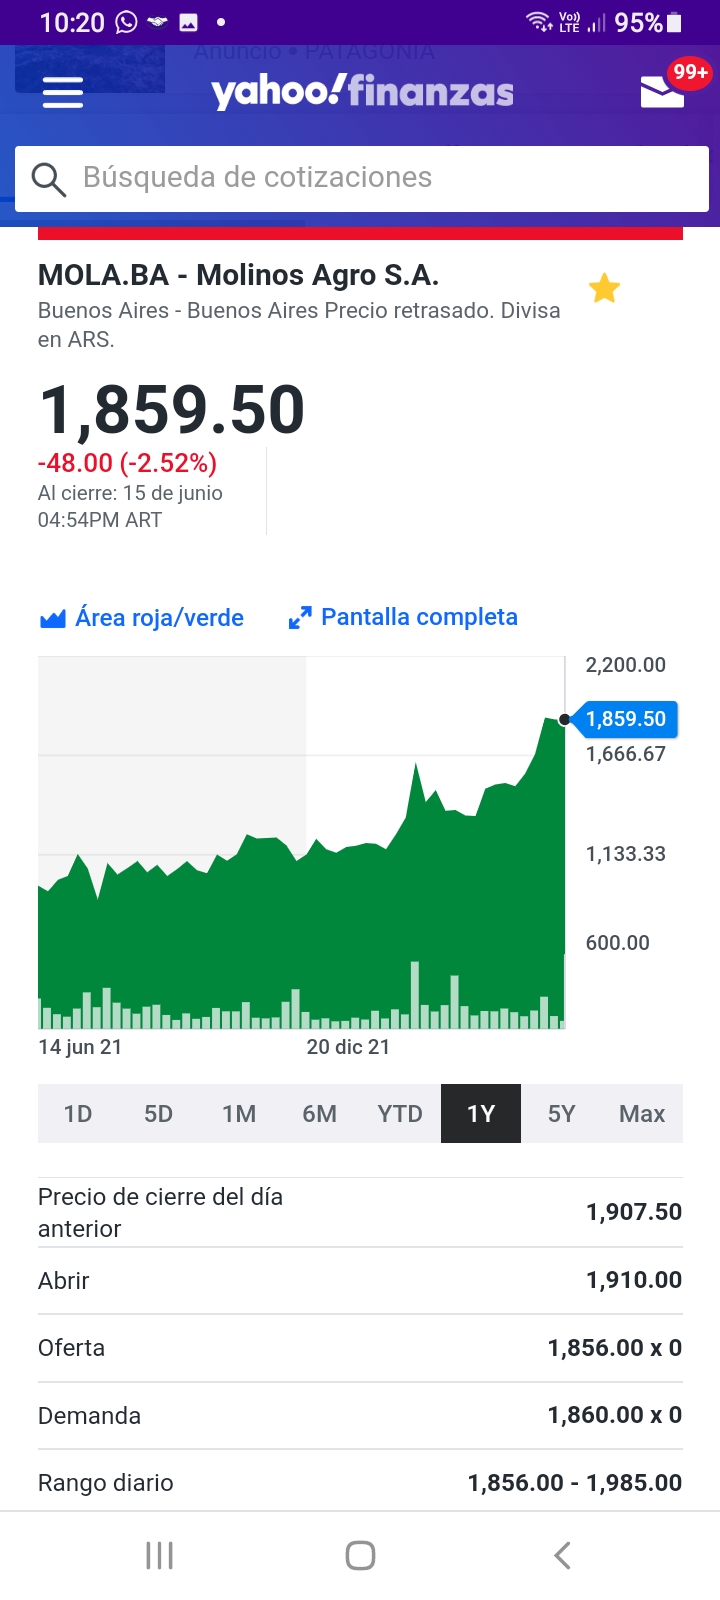This screenshot has height=1600, width=720.
Task: Choose the YTD chart range
Action: tap(400, 1114)
